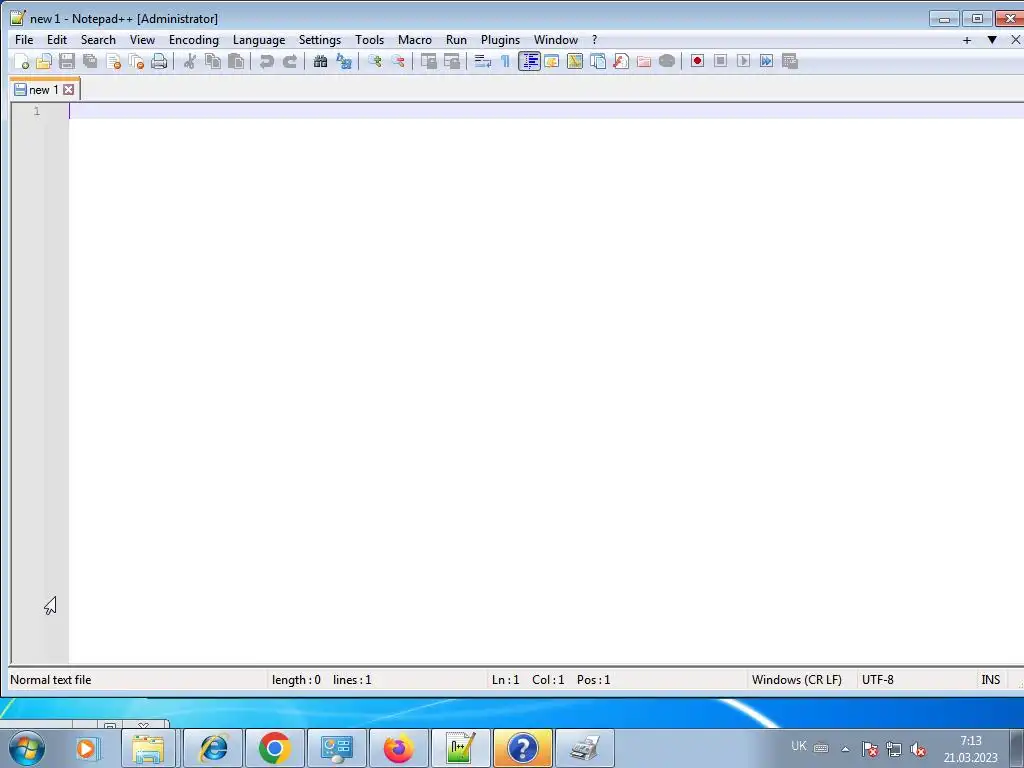Image resolution: width=1024 pixels, height=768 pixels.
Task: Click the Save floppy disk icon
Action: pyautogui.click(x=67, y=61)
